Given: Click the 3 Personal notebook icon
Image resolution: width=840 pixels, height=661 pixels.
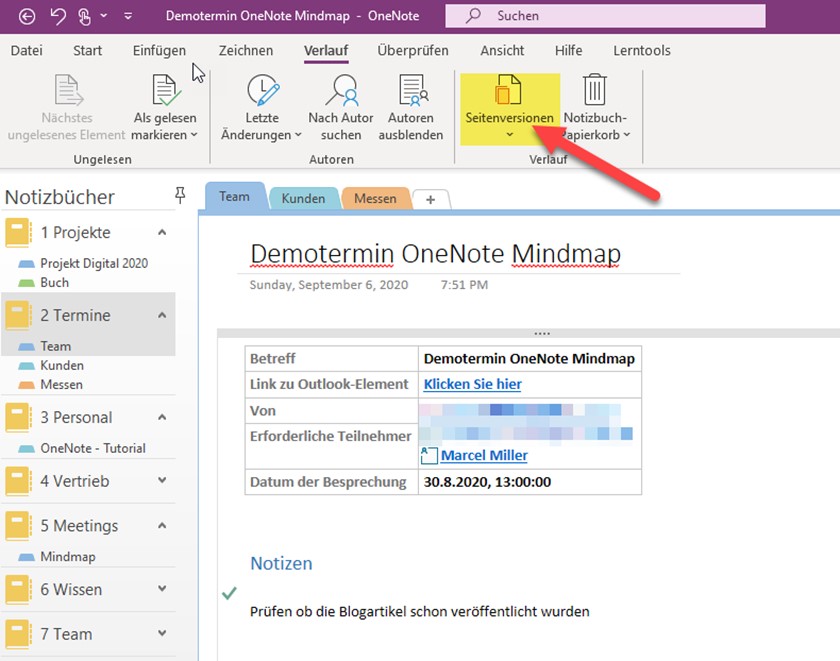Looking at the screenshot, I should pyautogui.click(x=18, y=417).
